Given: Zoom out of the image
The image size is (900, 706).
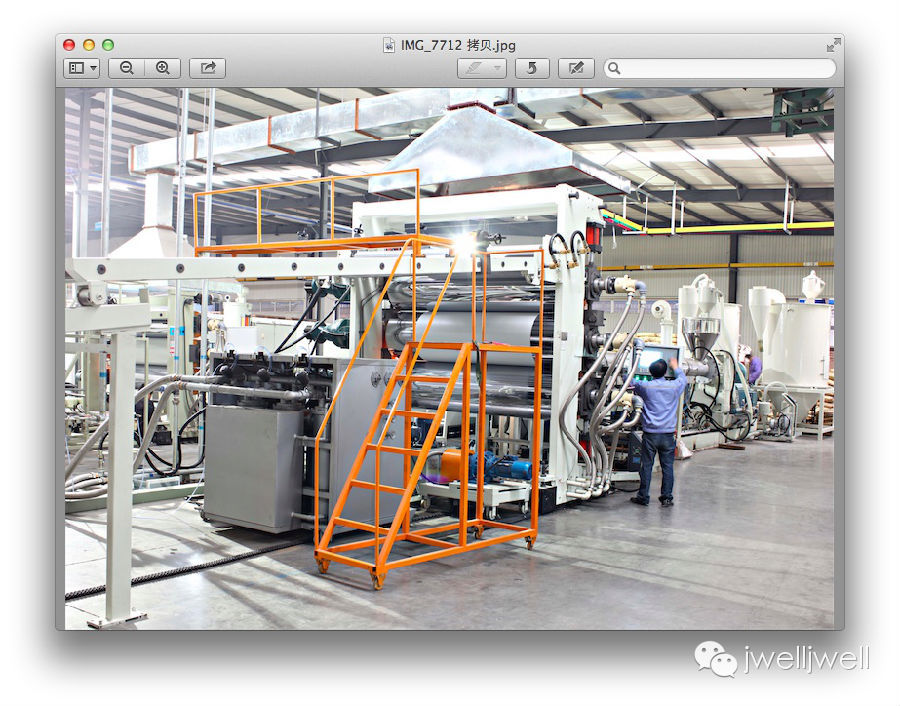Looking at the screenshot, I should click(127, 68).
